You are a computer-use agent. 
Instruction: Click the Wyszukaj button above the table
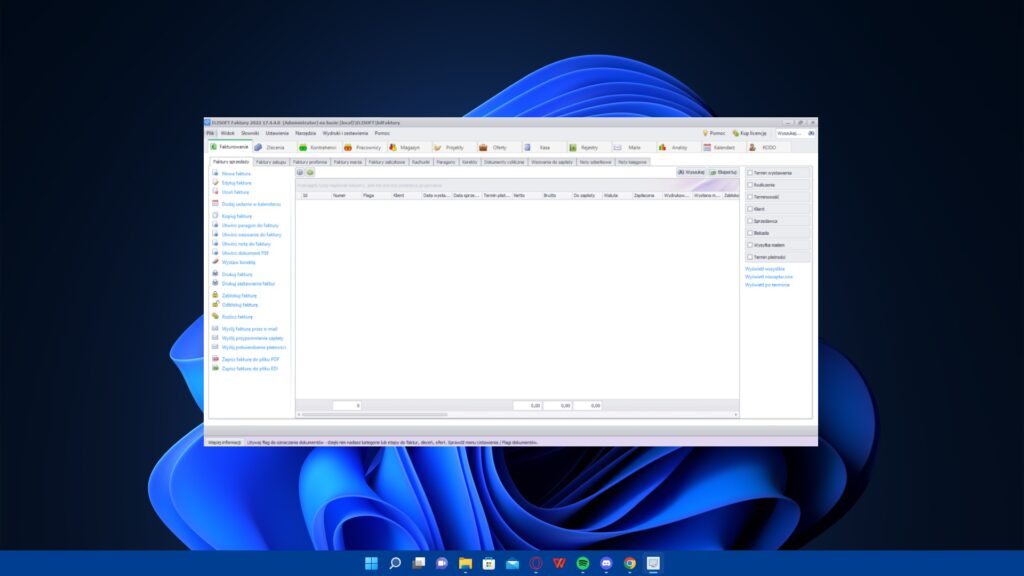pos(691,172)
